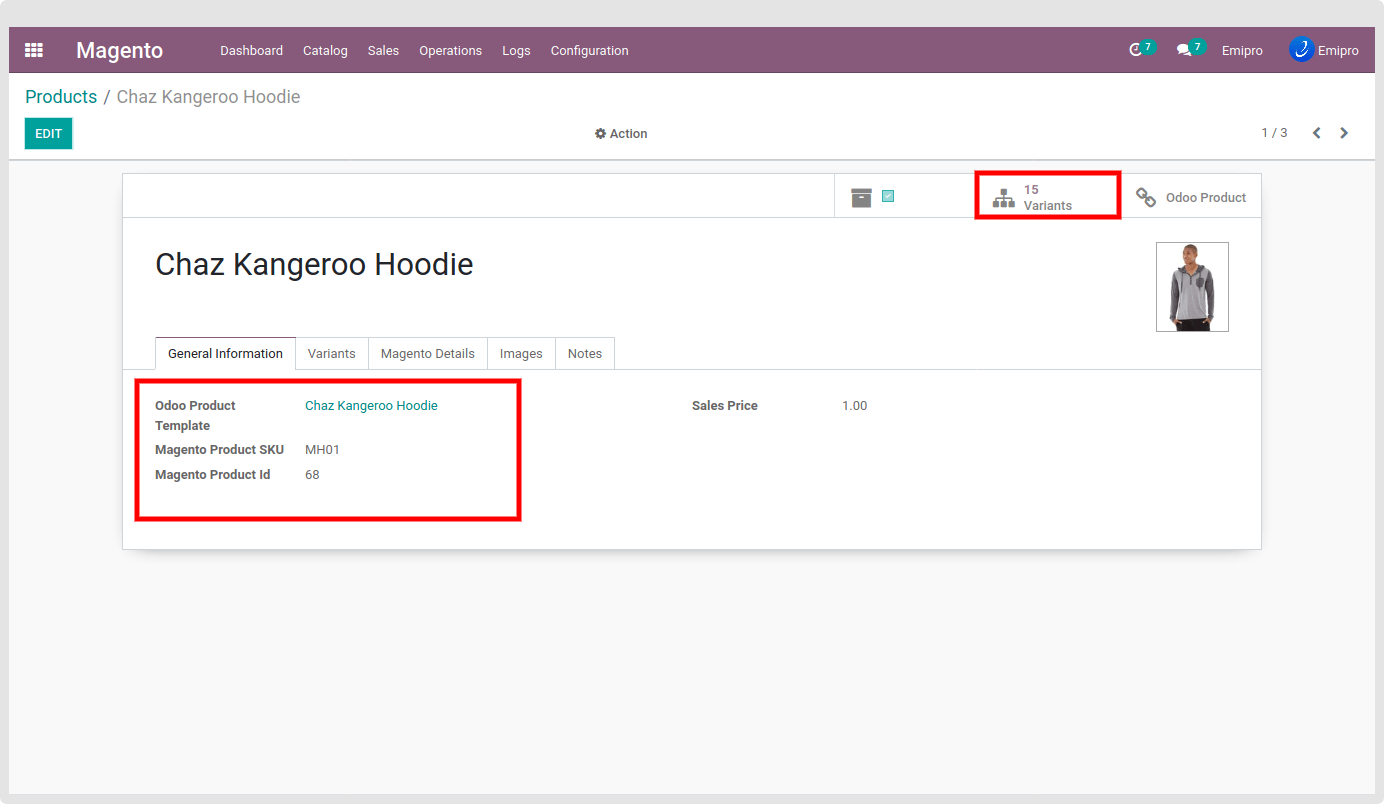Viewport: 1384px width, 804px height.
Task: Switch to the Variants tab
Action: click(332, 354)
